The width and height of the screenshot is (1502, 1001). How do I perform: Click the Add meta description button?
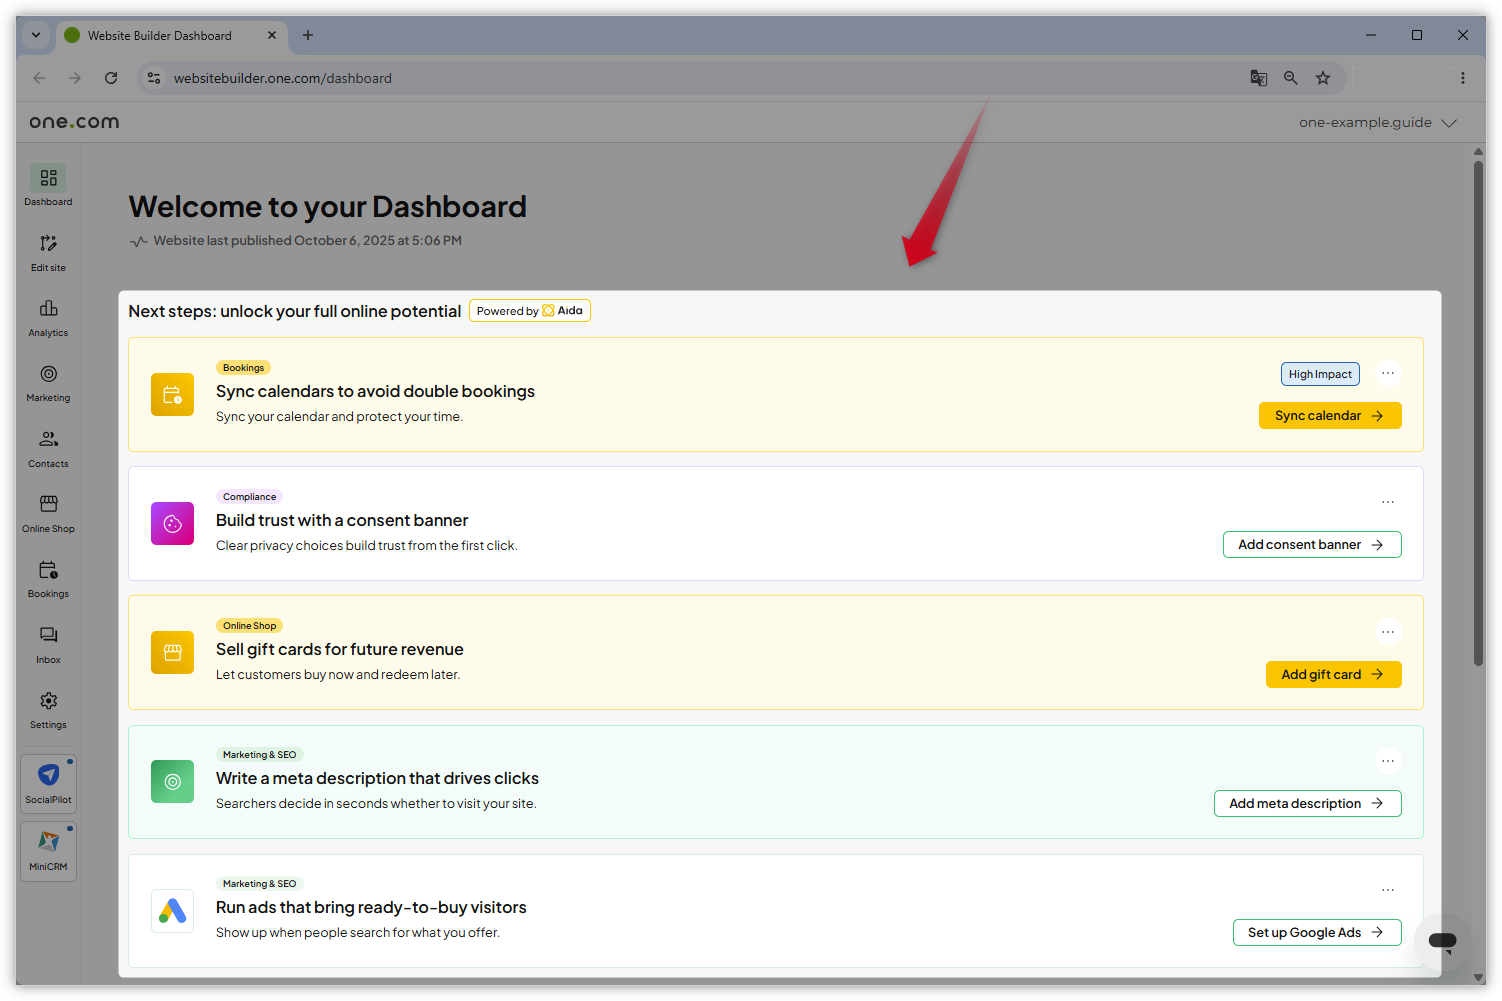point(1308,803)
